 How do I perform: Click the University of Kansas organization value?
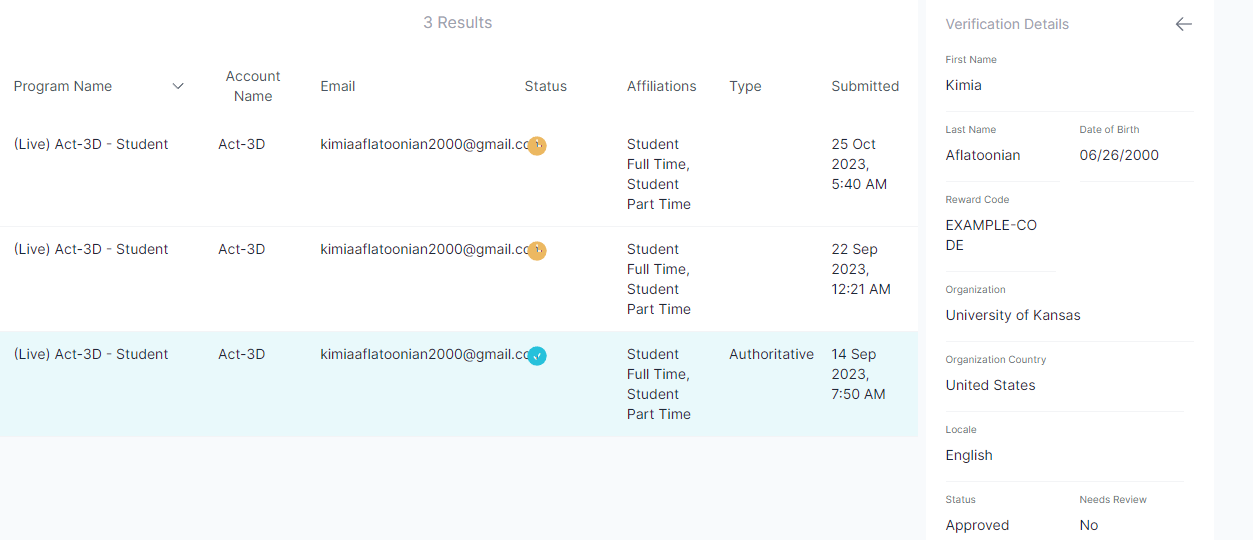click(x=1013, y=315)
